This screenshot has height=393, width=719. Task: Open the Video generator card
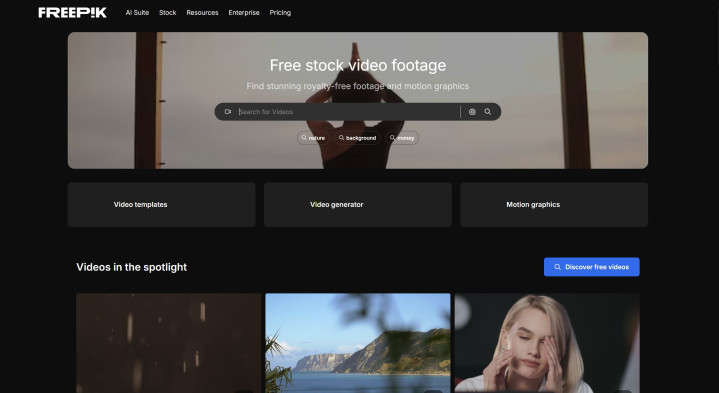point(358,205)
